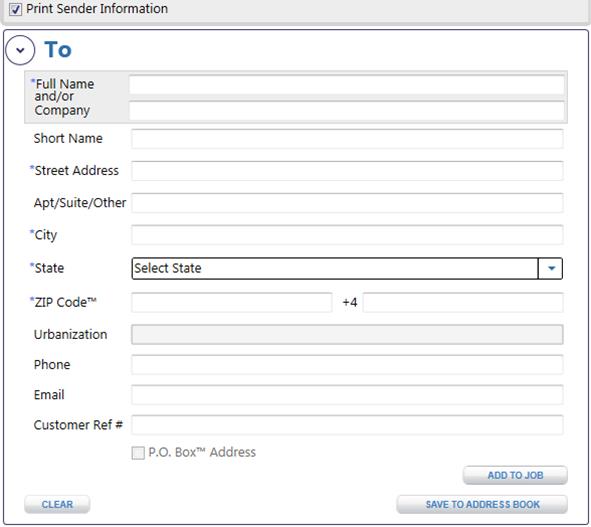The height and width of the screenshot is (527, 591).
Task: Uncheck Print Sender Information checkbox
Action: click(x=15, y=9)
